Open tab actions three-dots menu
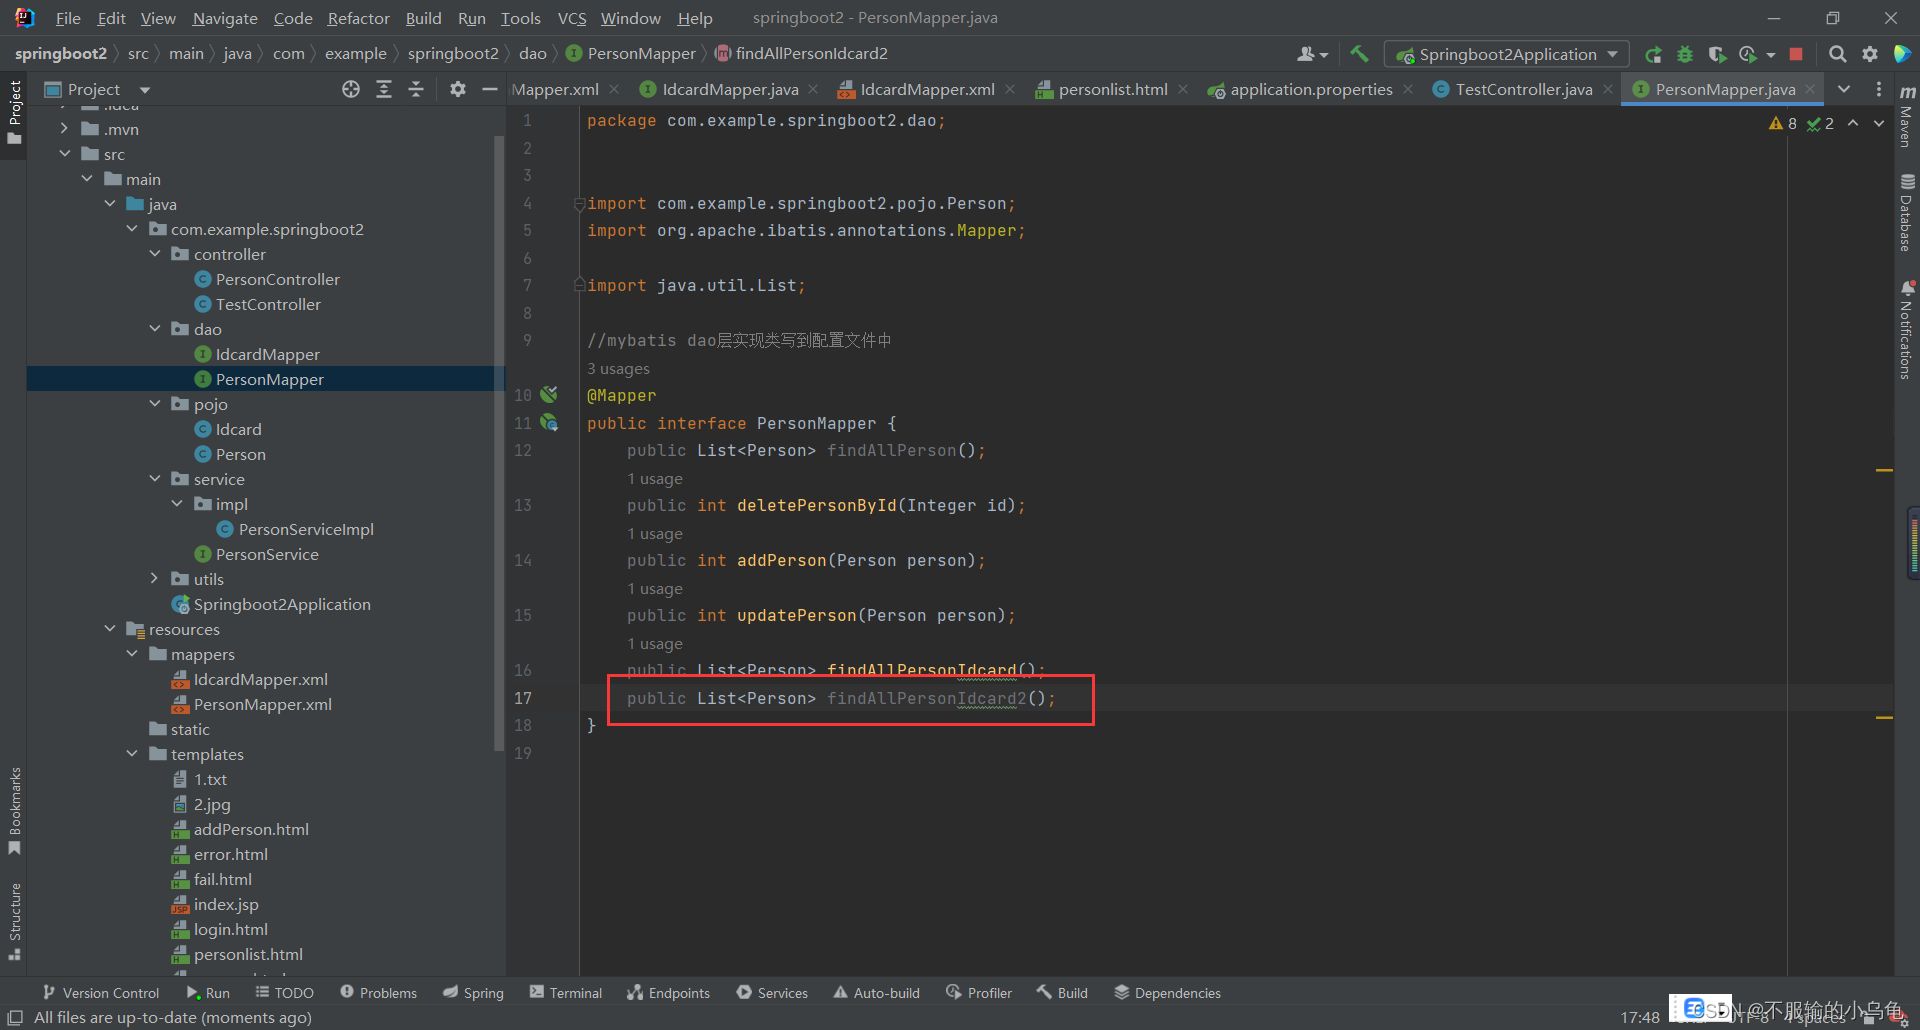This screenshot has height=1030, width=1920. click(x=1878, y=89)
